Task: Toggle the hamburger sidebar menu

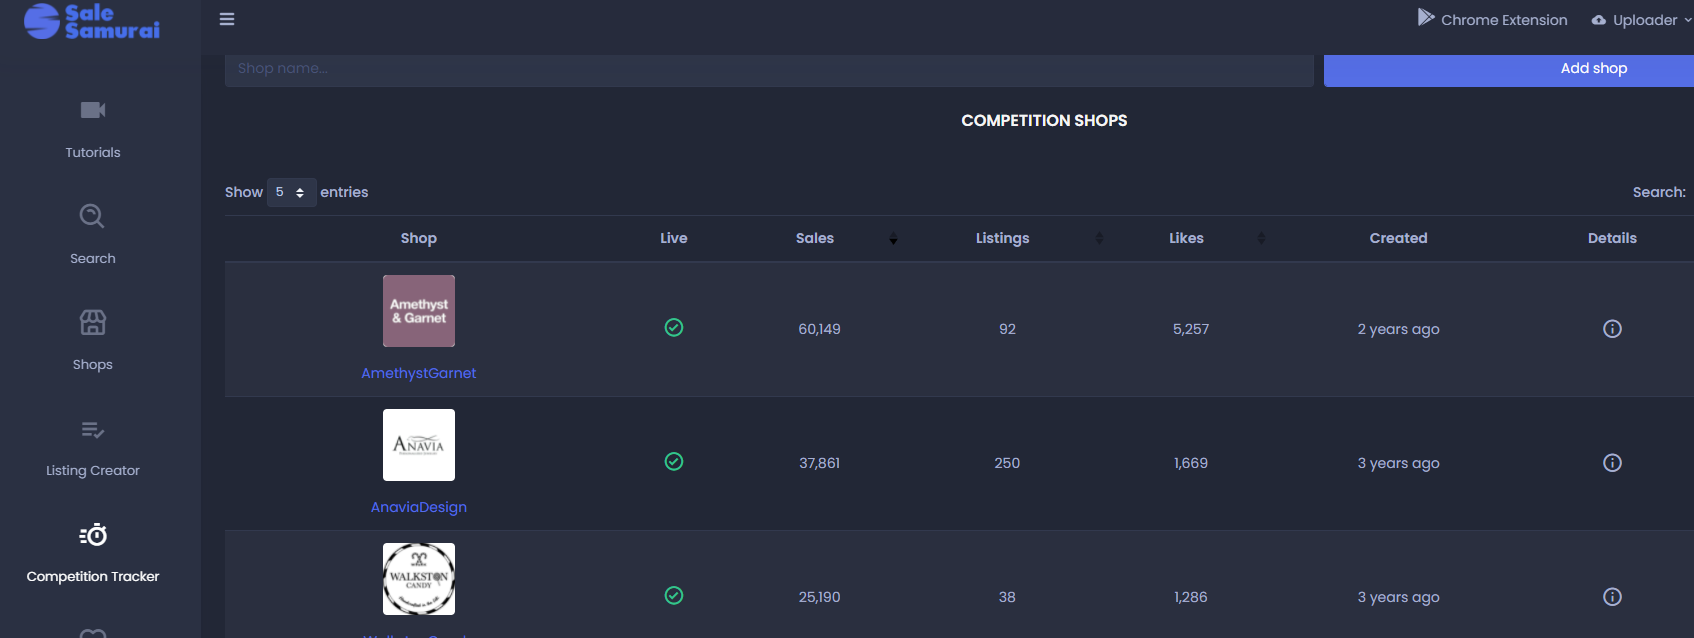Action: (x=227, y=19)
